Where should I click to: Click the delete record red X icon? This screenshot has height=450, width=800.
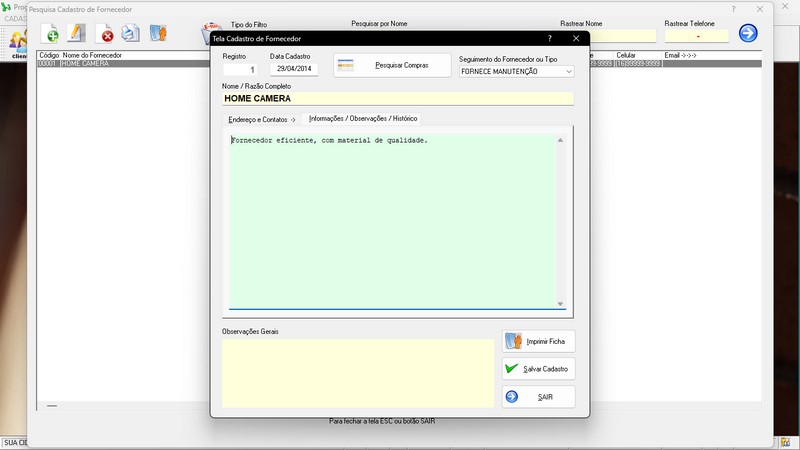click(104, 34)
